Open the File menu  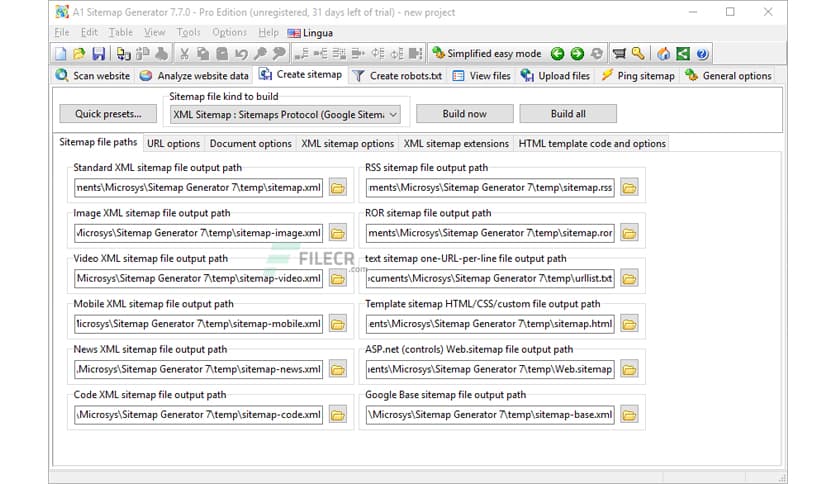coord(62,33)
